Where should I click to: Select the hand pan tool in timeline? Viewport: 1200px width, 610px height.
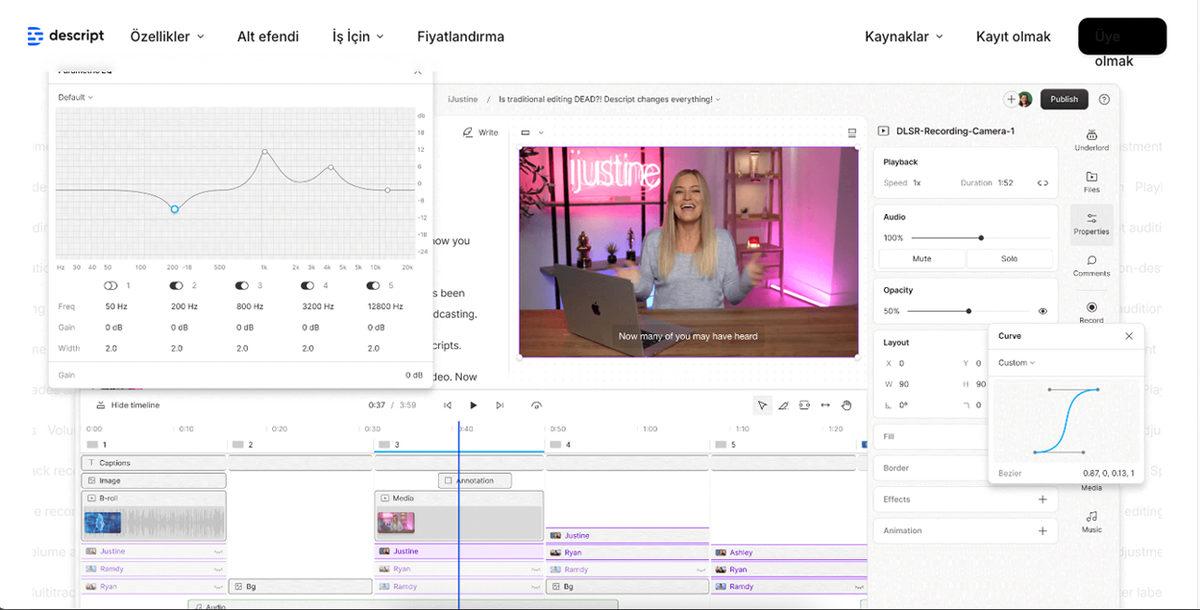(846, 405)
